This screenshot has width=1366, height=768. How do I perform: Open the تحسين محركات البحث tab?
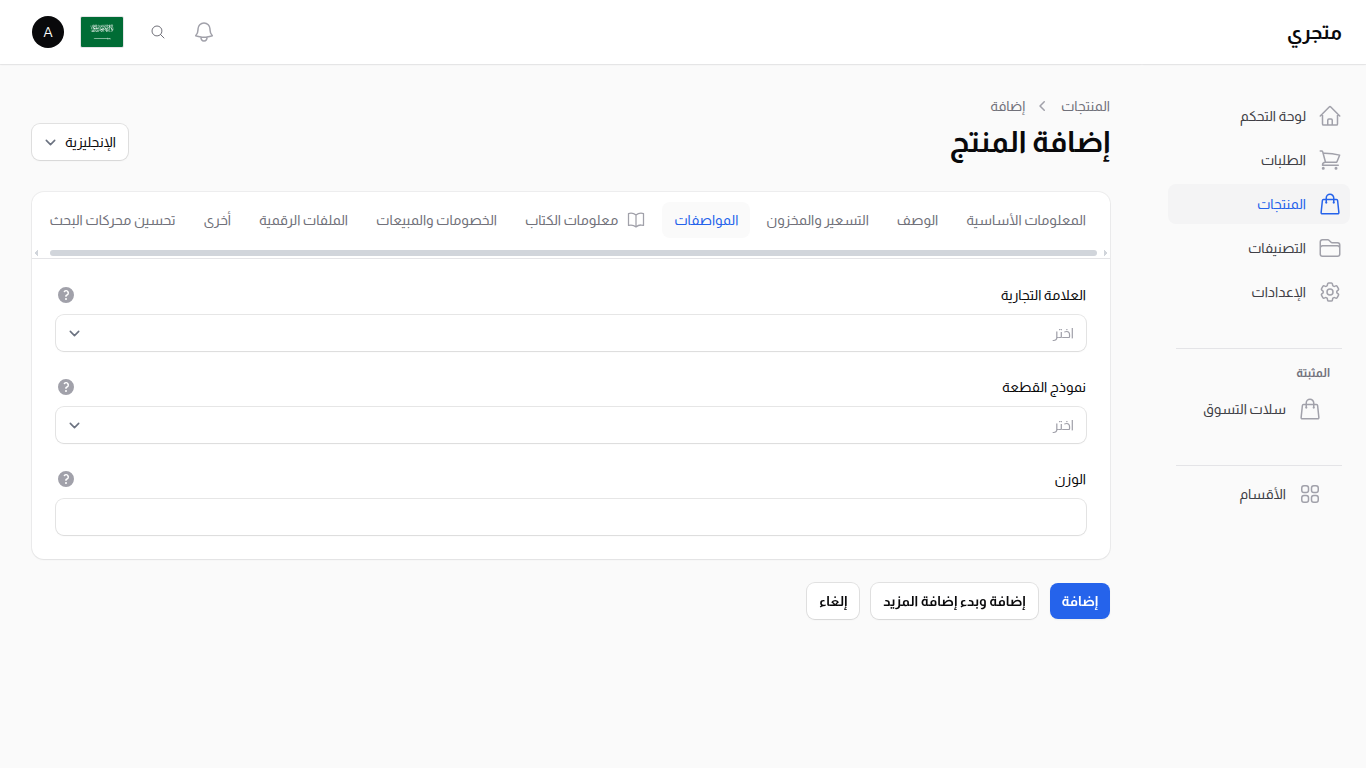pyautogui.click(x=113, y=220)
